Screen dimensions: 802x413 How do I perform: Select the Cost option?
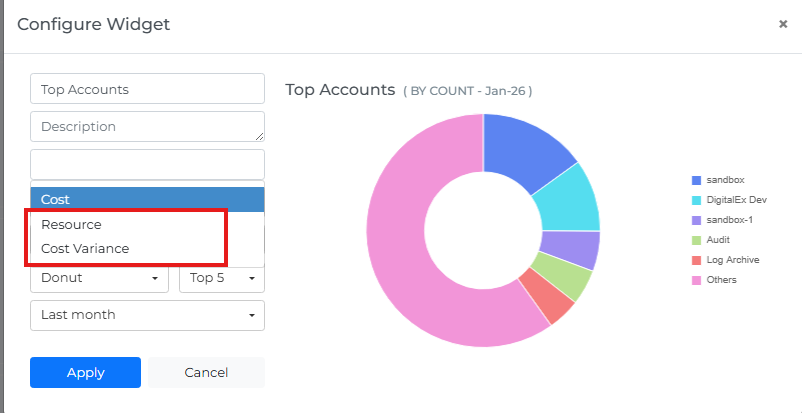point(147,199)
